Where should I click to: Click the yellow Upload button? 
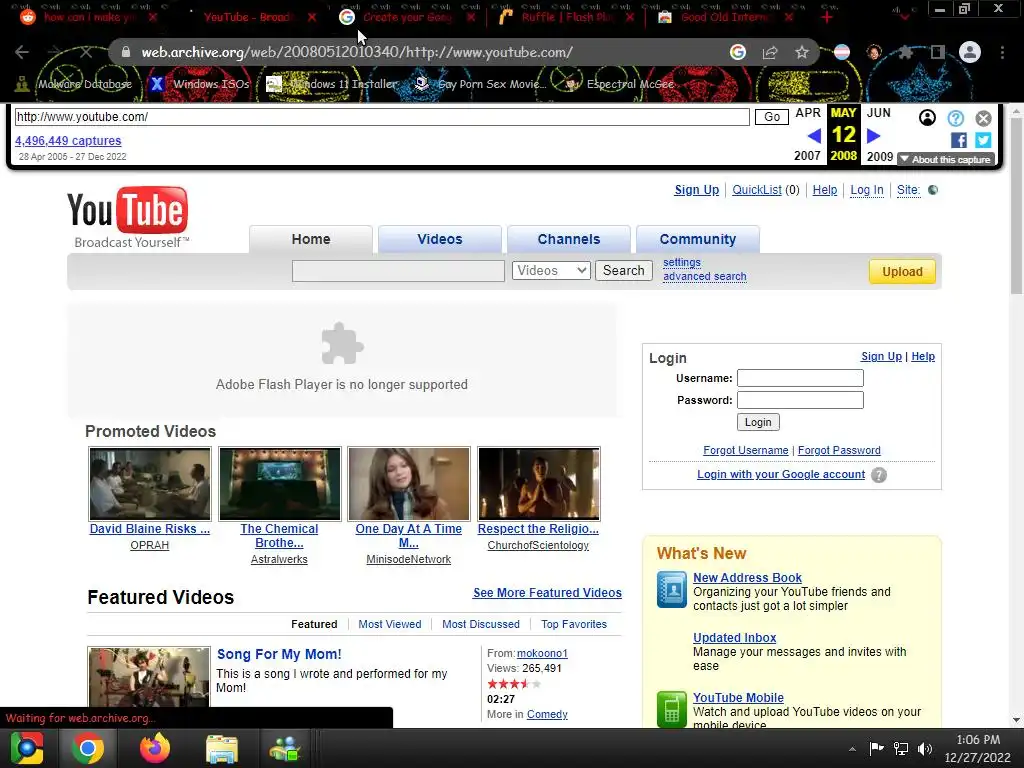(x=902, y=272)
